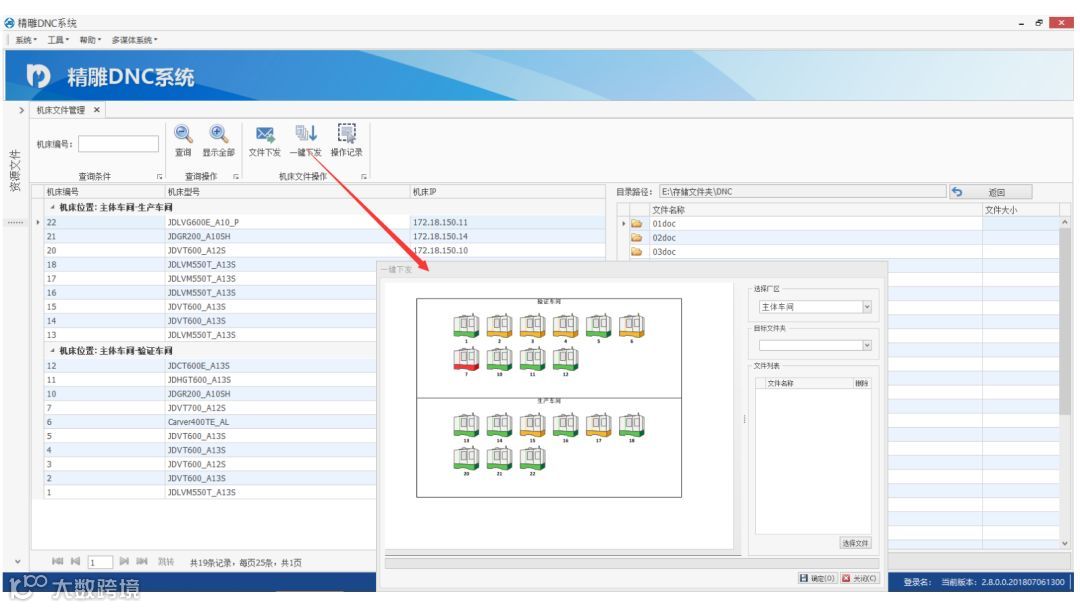Select machine 13 in 生产车间 layout
The width and height of the screenshot is (1080, 608).
click(x=466, y=424)
